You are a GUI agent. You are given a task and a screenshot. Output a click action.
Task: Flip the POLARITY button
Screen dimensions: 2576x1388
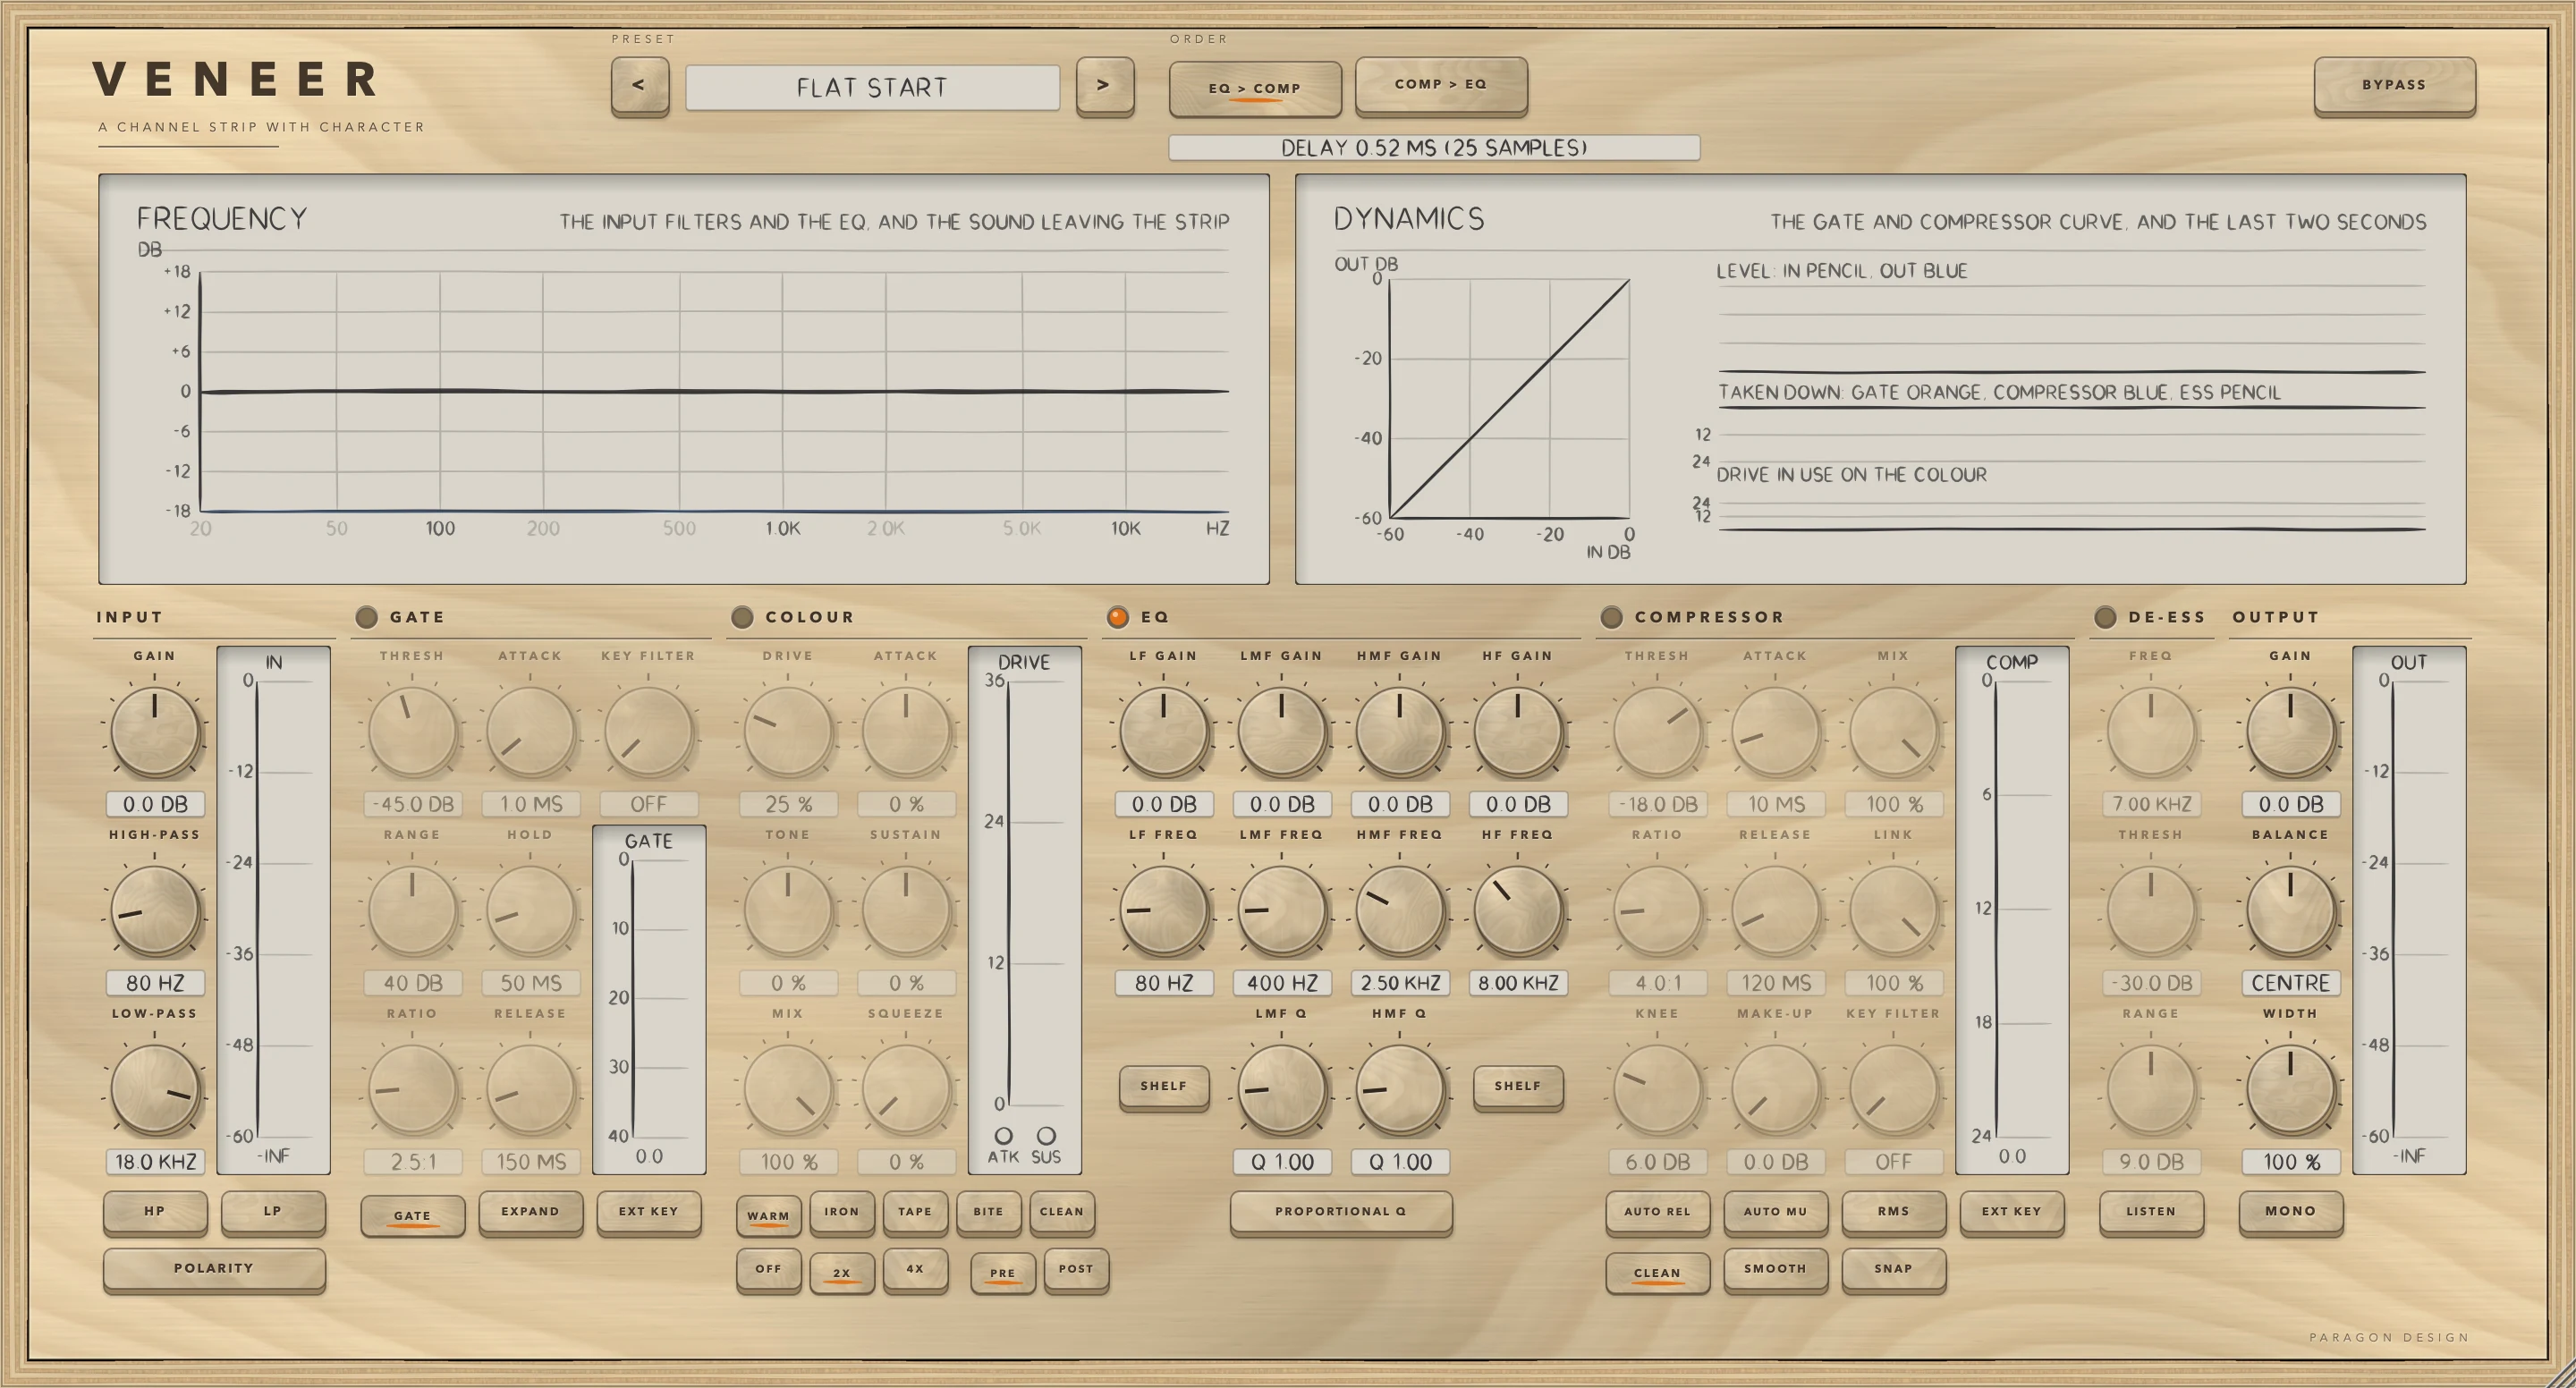coord(214,1268)
